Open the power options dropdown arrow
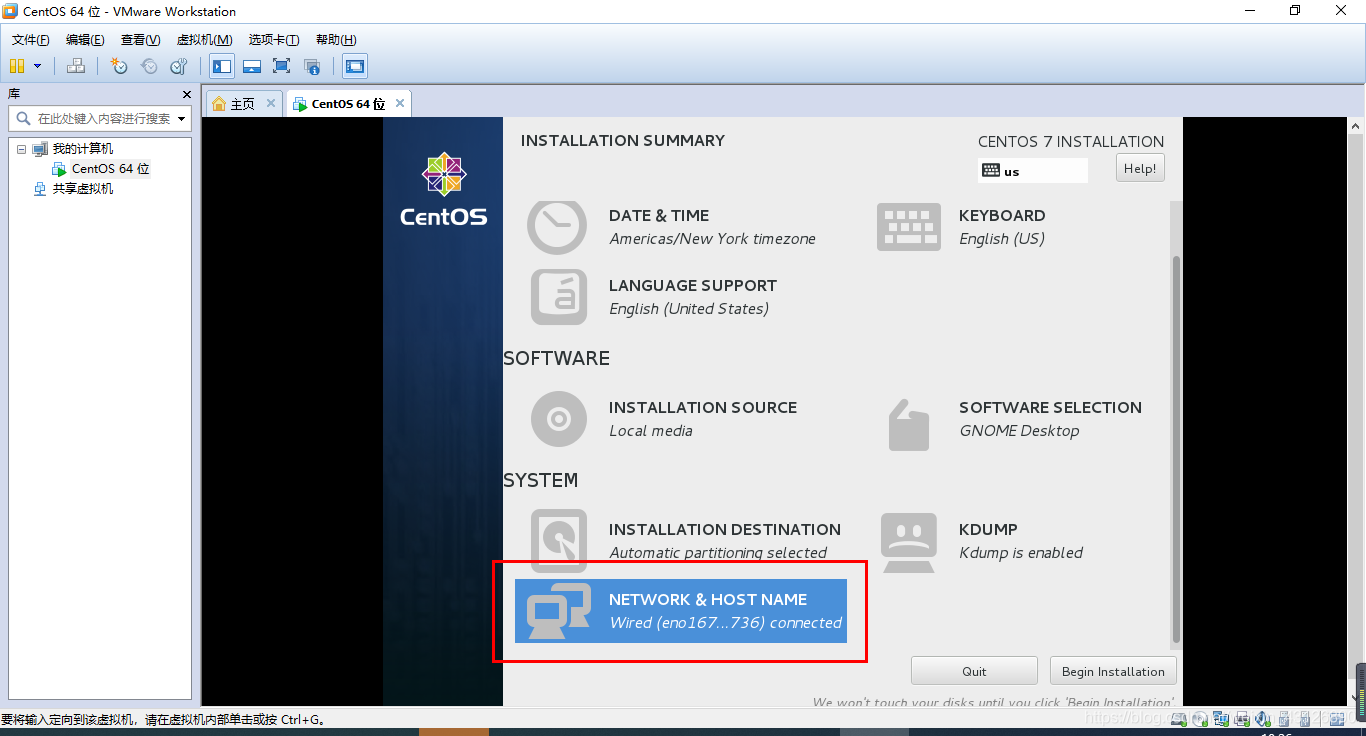 38,66
